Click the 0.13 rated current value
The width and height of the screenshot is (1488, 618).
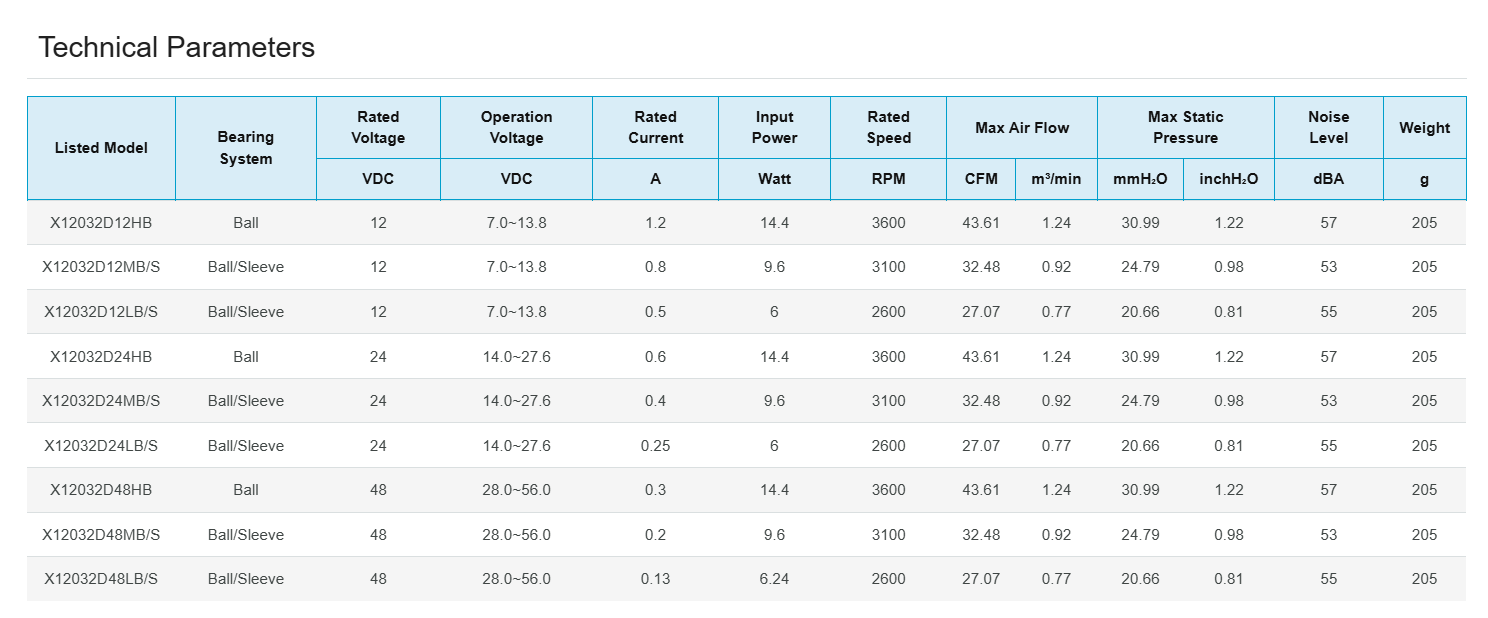tap(655, 579)
